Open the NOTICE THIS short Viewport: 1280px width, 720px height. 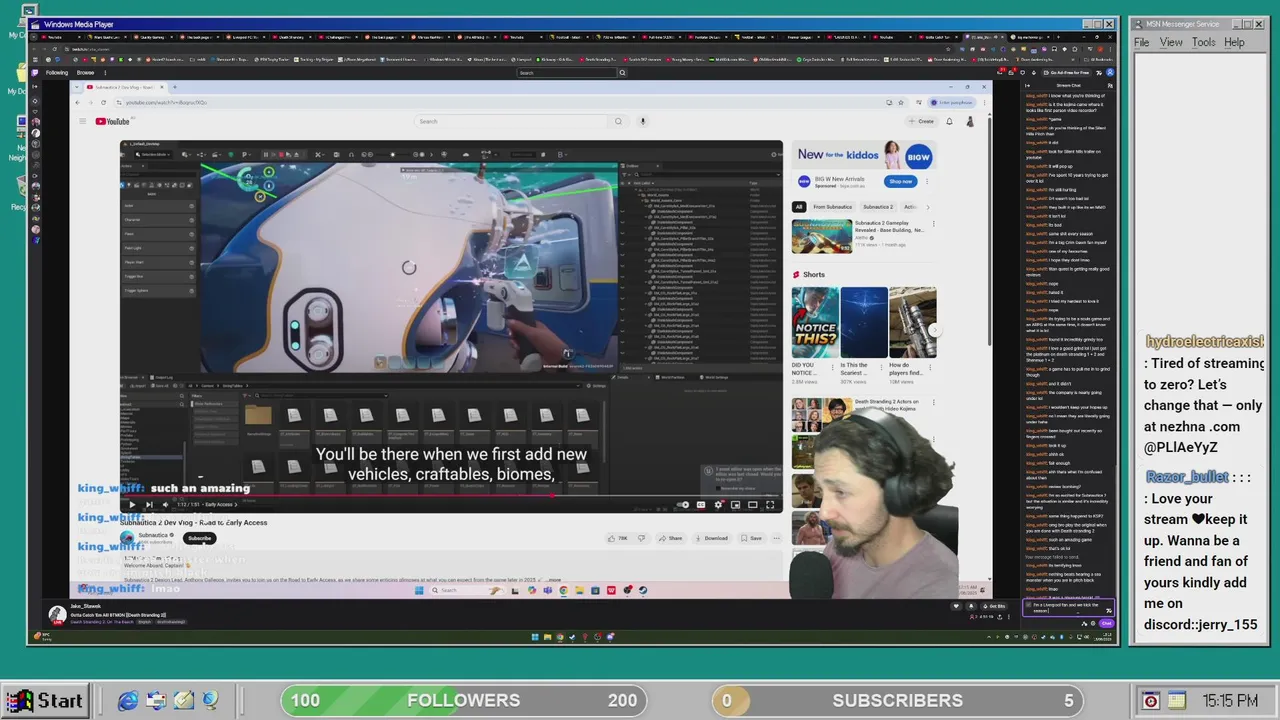click(815, 322)
